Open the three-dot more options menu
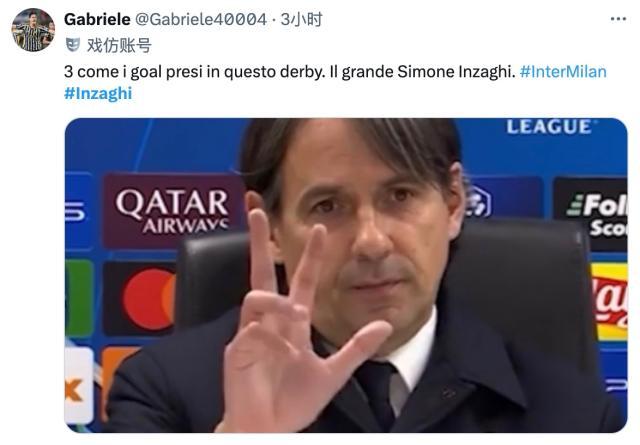 pyautogui.click(x=618, y=19)
